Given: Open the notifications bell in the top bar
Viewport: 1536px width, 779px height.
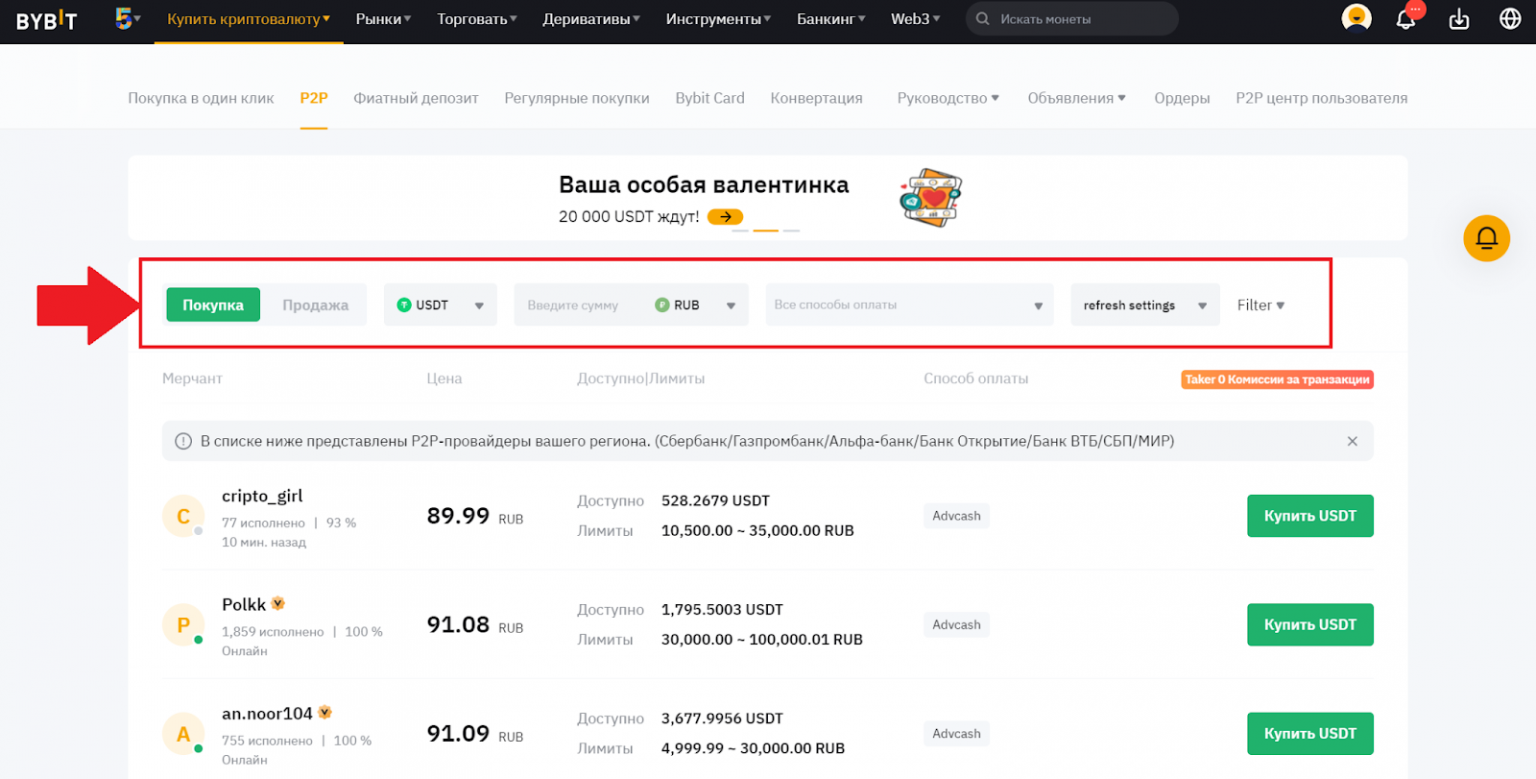Looking at the screenshot, I should point(1406,19).
